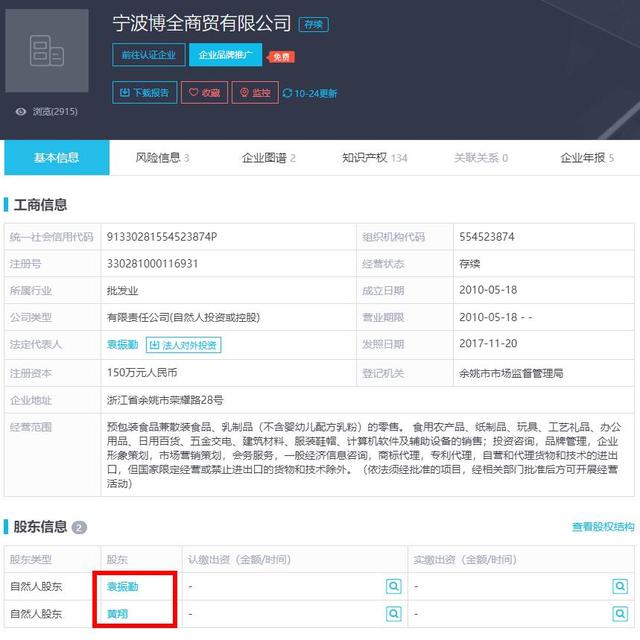Click the 10-24更新 update text
The width and height of the screenshot is (640, 640).
click(x=316, y=93)
